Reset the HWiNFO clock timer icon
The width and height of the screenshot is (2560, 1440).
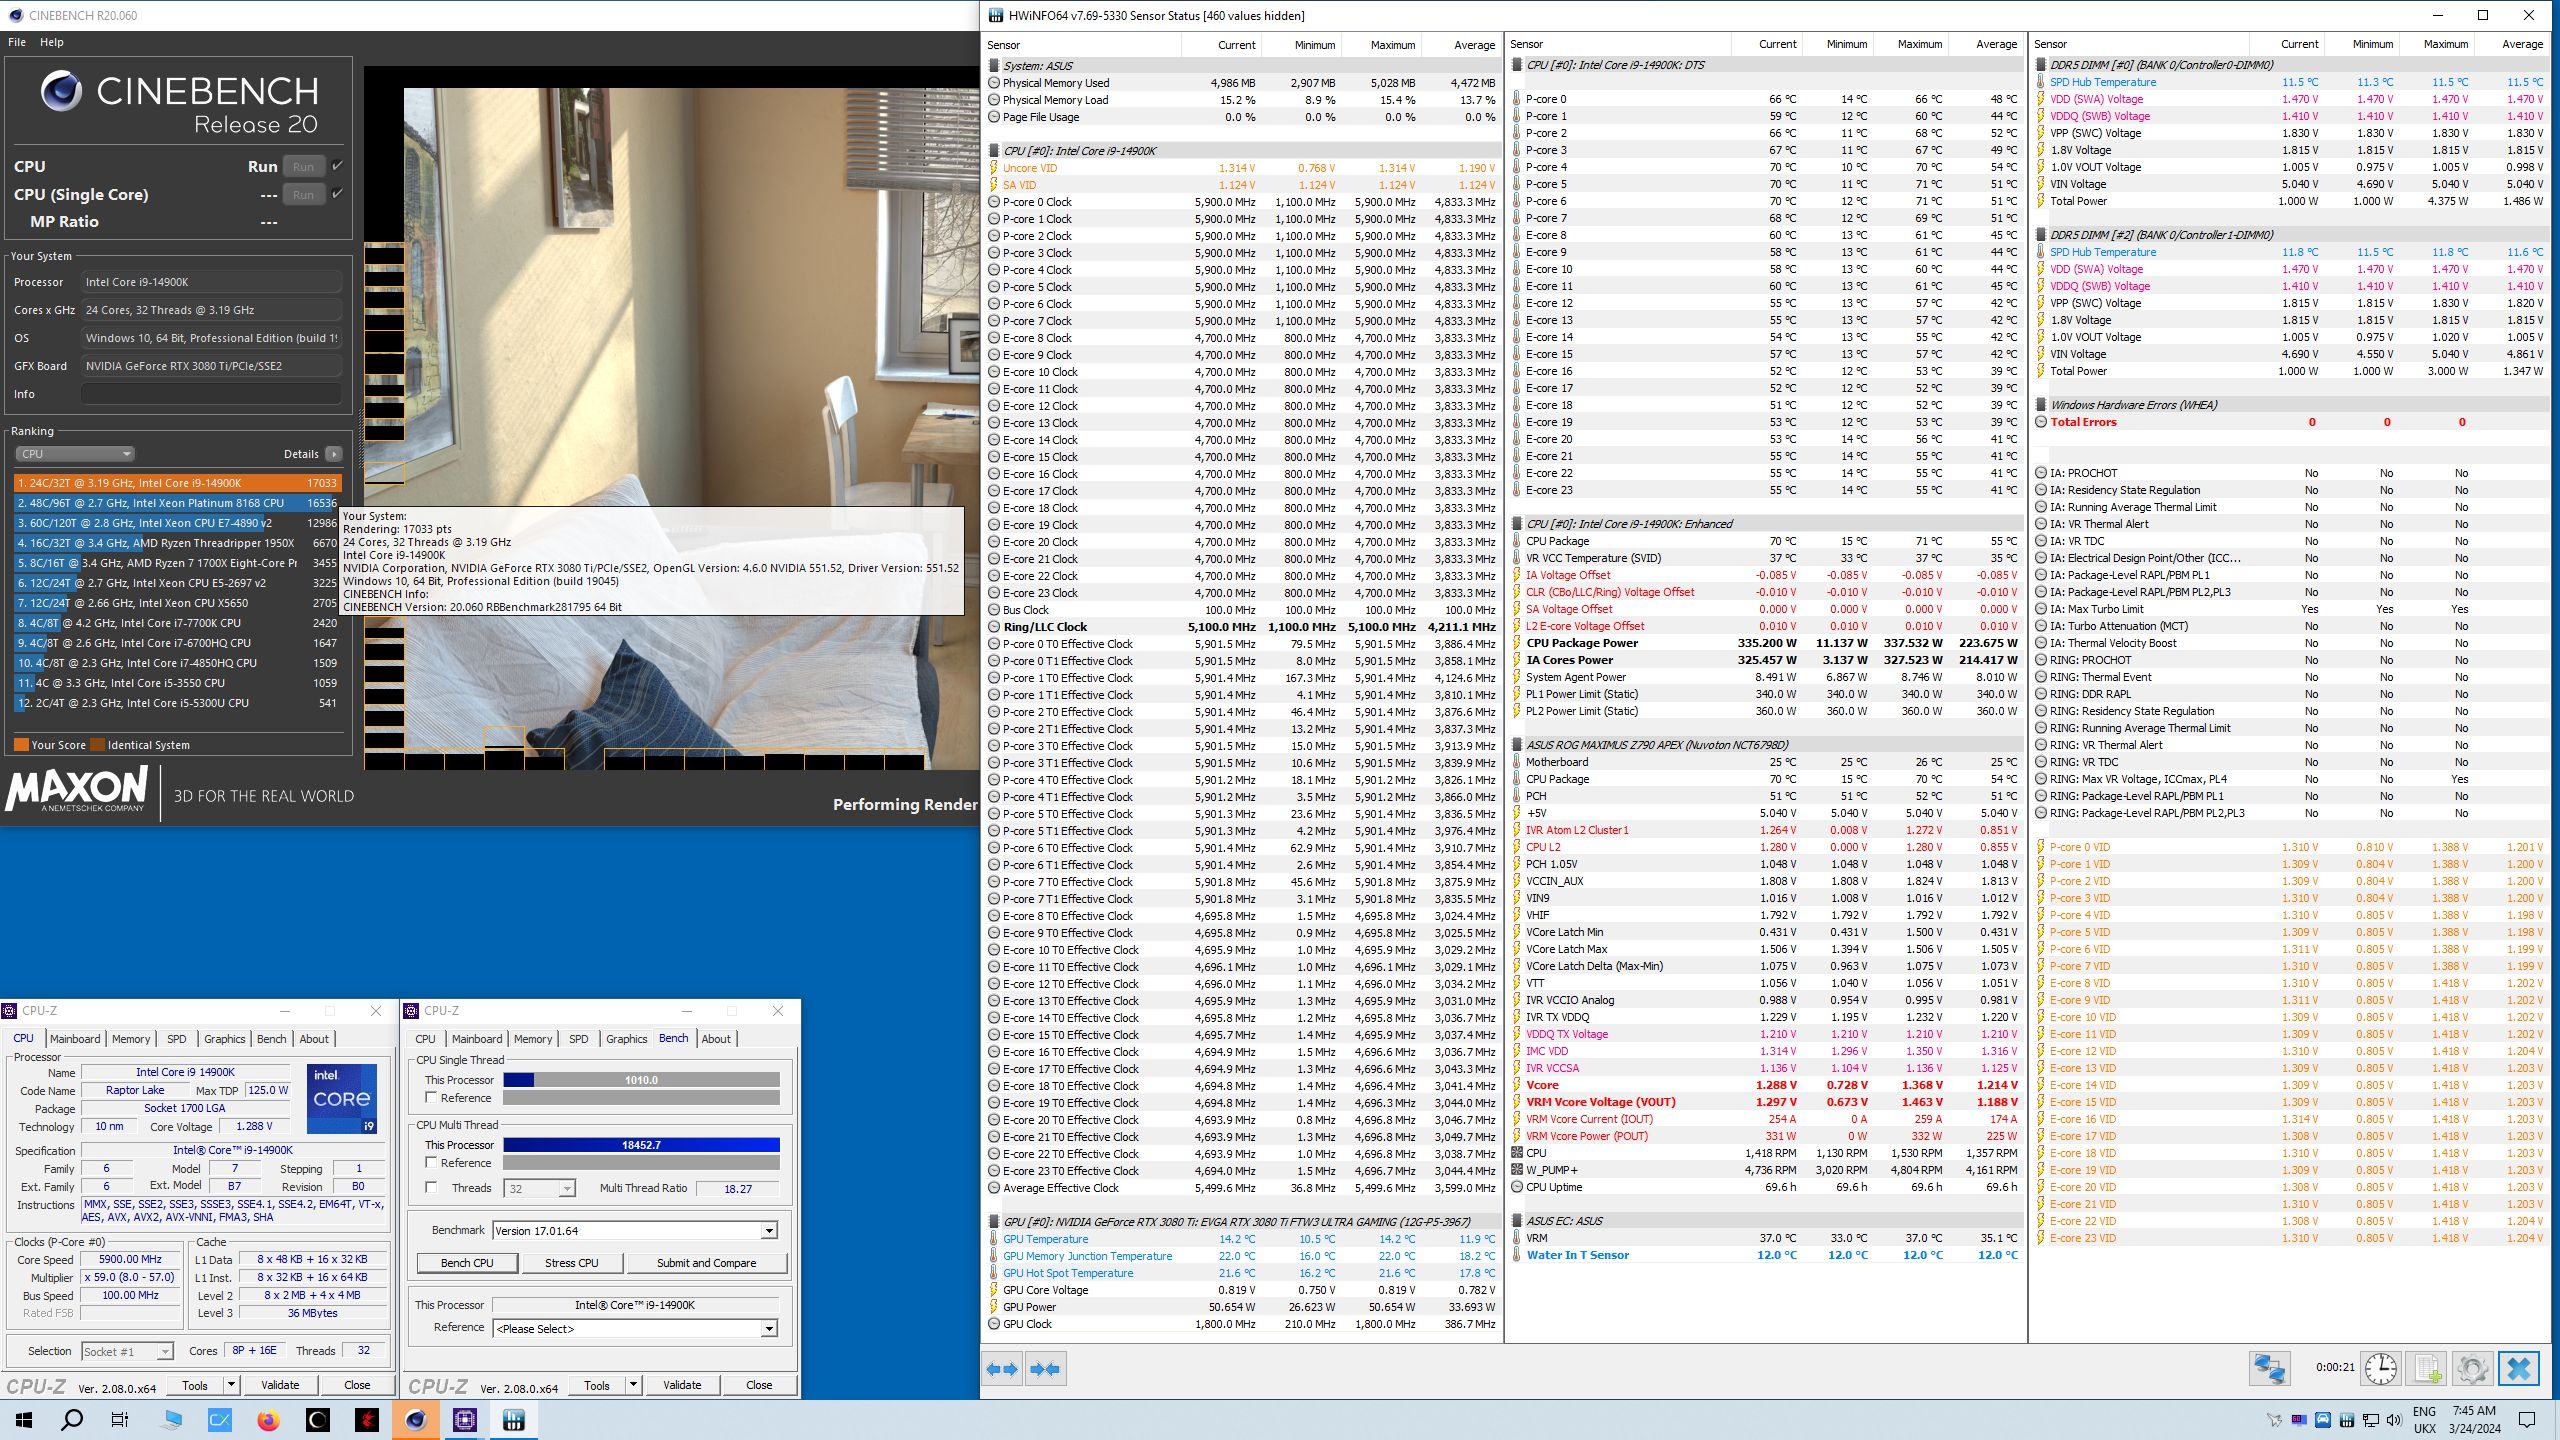pos(2380,1368)
